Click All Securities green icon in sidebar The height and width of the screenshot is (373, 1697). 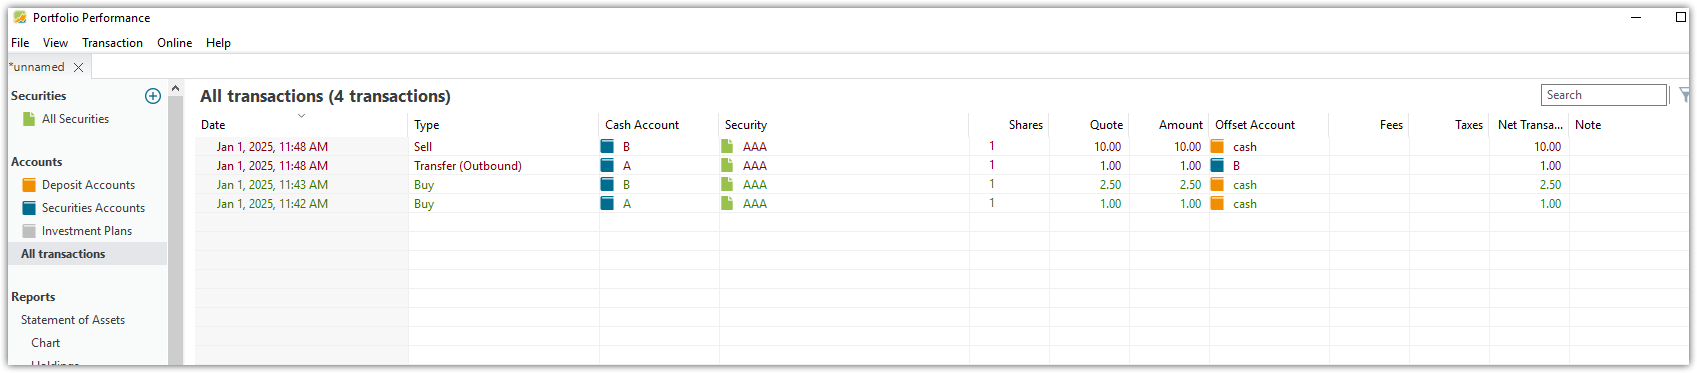click(x=29, y=119)
